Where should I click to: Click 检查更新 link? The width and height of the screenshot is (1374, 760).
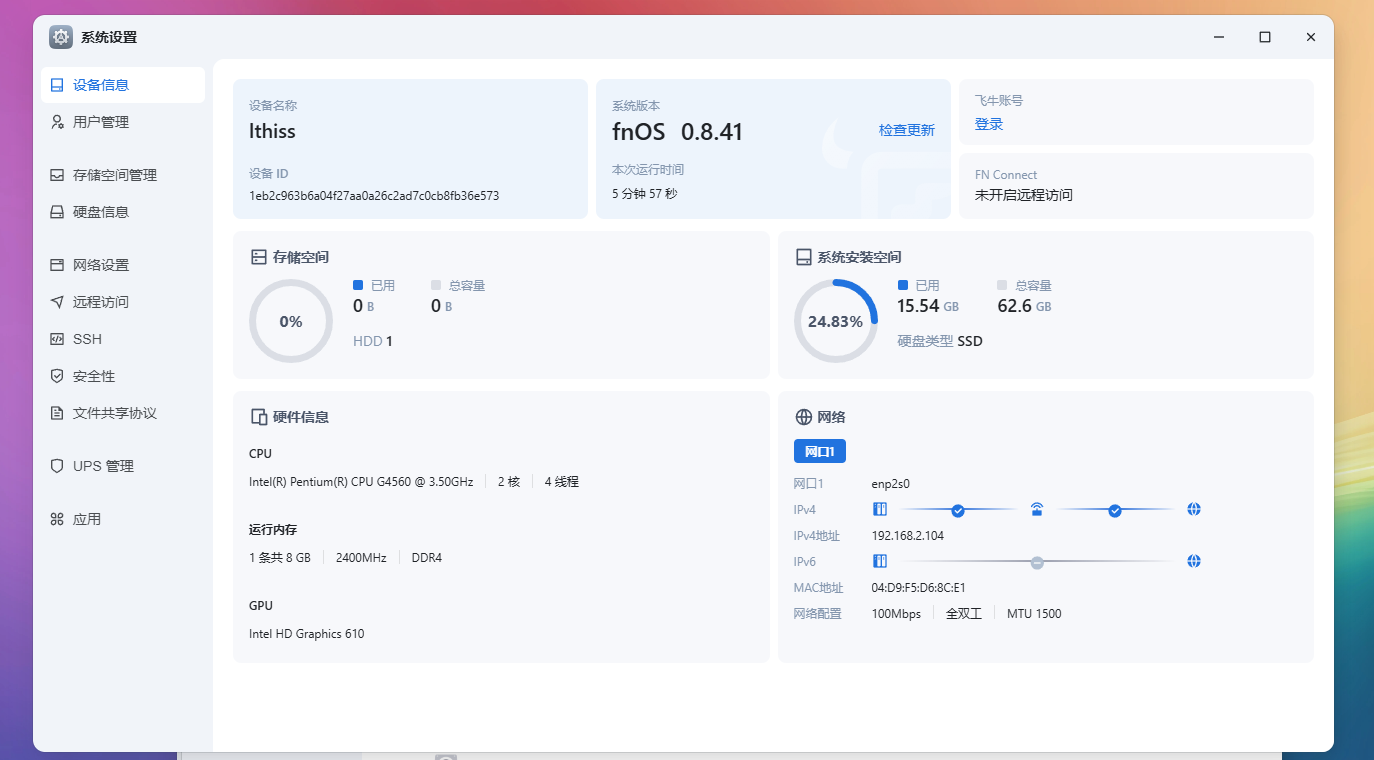click(907, 130)
